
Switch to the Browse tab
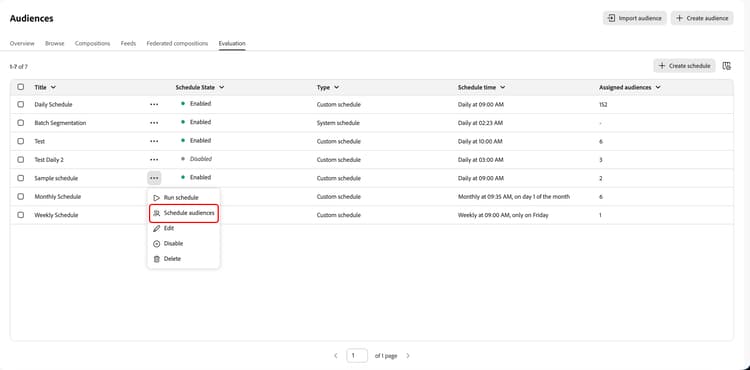(x=55, y=44)
